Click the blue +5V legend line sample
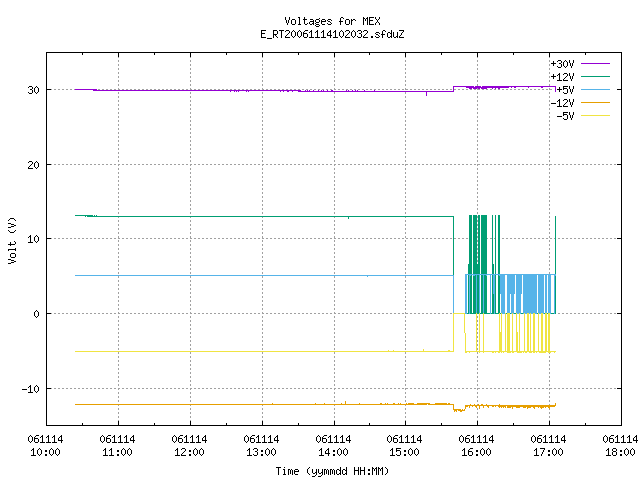The image size is (640, 480). coord(595,89)
